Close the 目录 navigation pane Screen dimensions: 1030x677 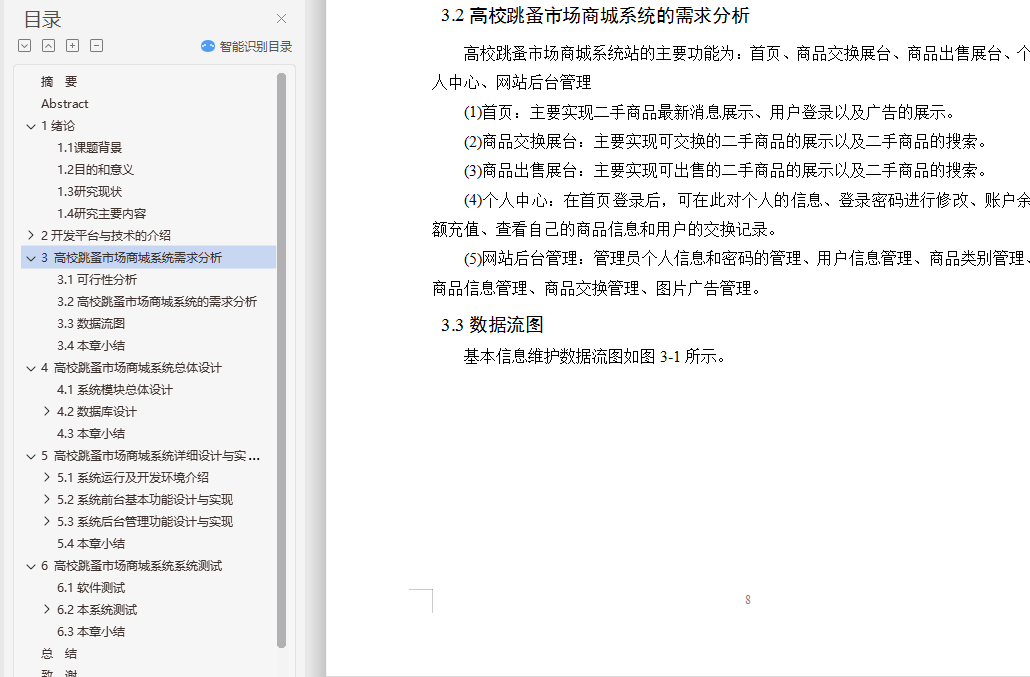[281, 18]
